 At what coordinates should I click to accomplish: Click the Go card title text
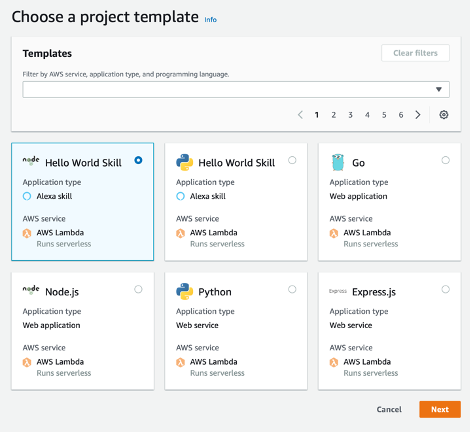point(358,163)
